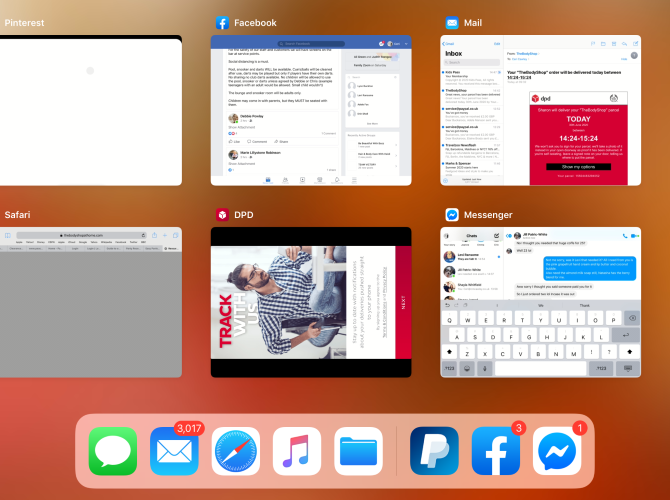The image size is (670, 500).
Task: Click tabs overview icon in Safari toolbar
Action: click(x=176, y=235)
